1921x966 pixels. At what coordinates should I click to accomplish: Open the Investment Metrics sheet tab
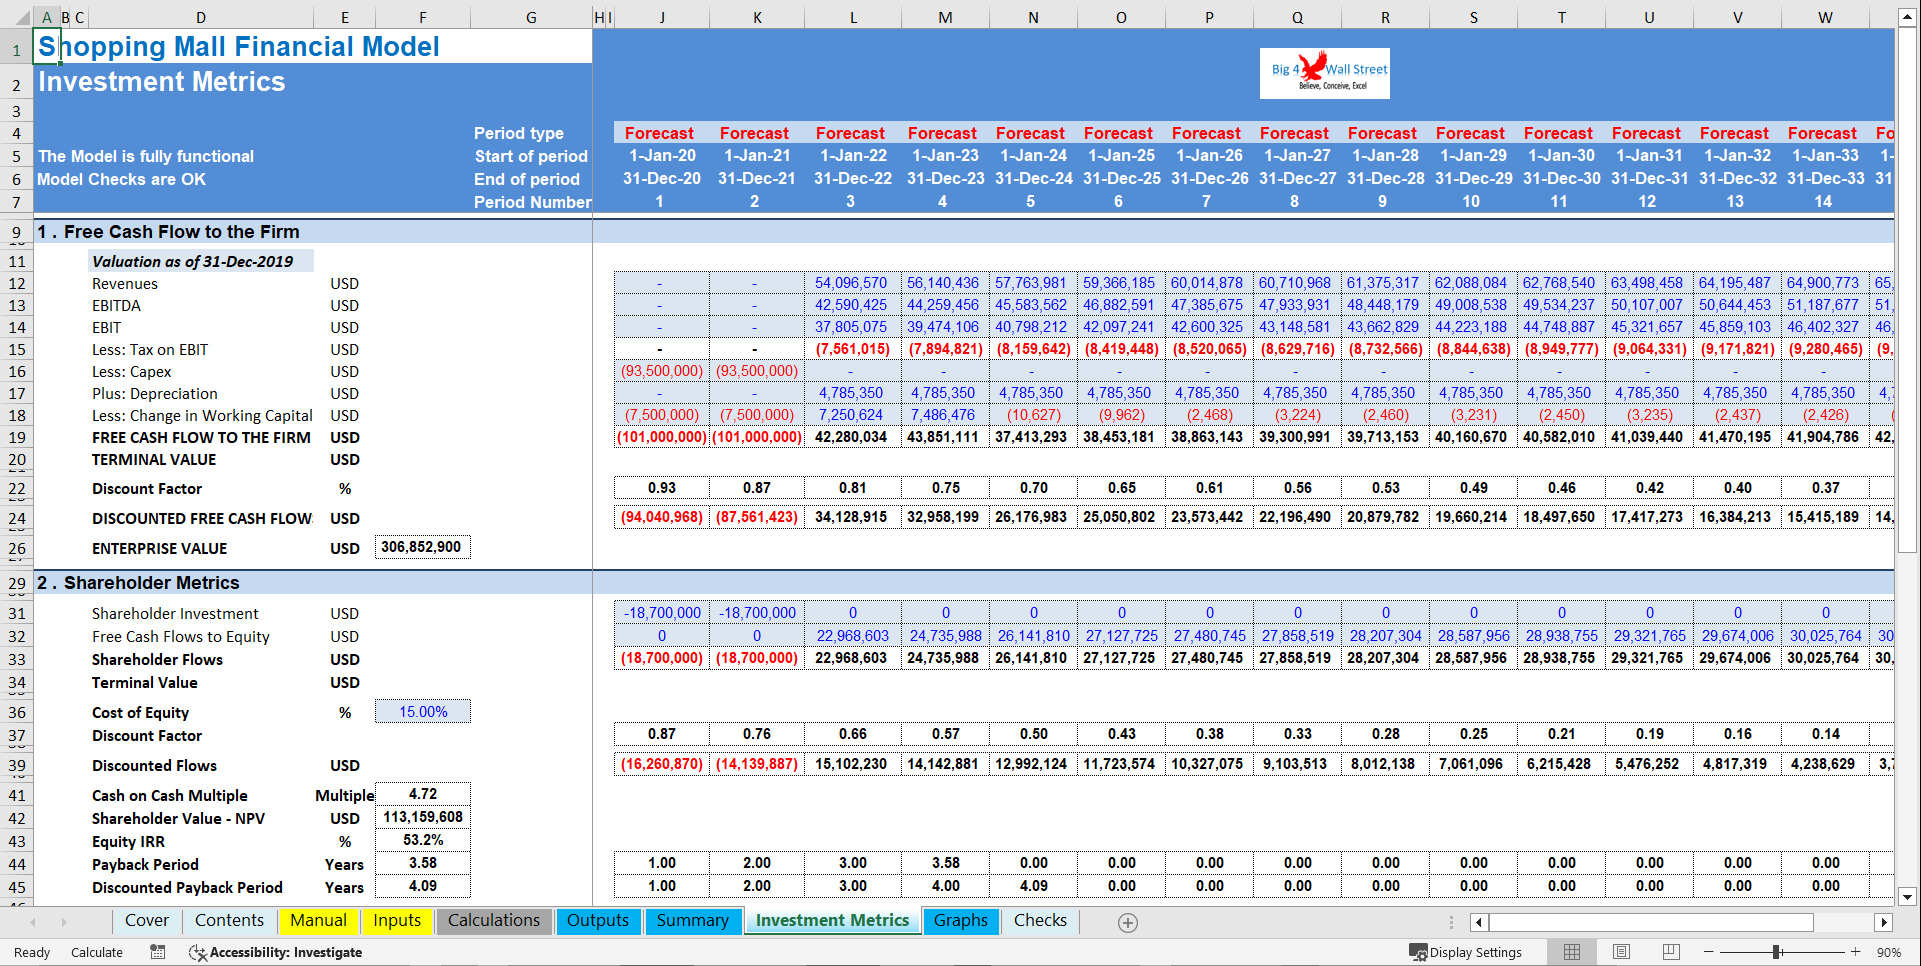coord(832,920)
